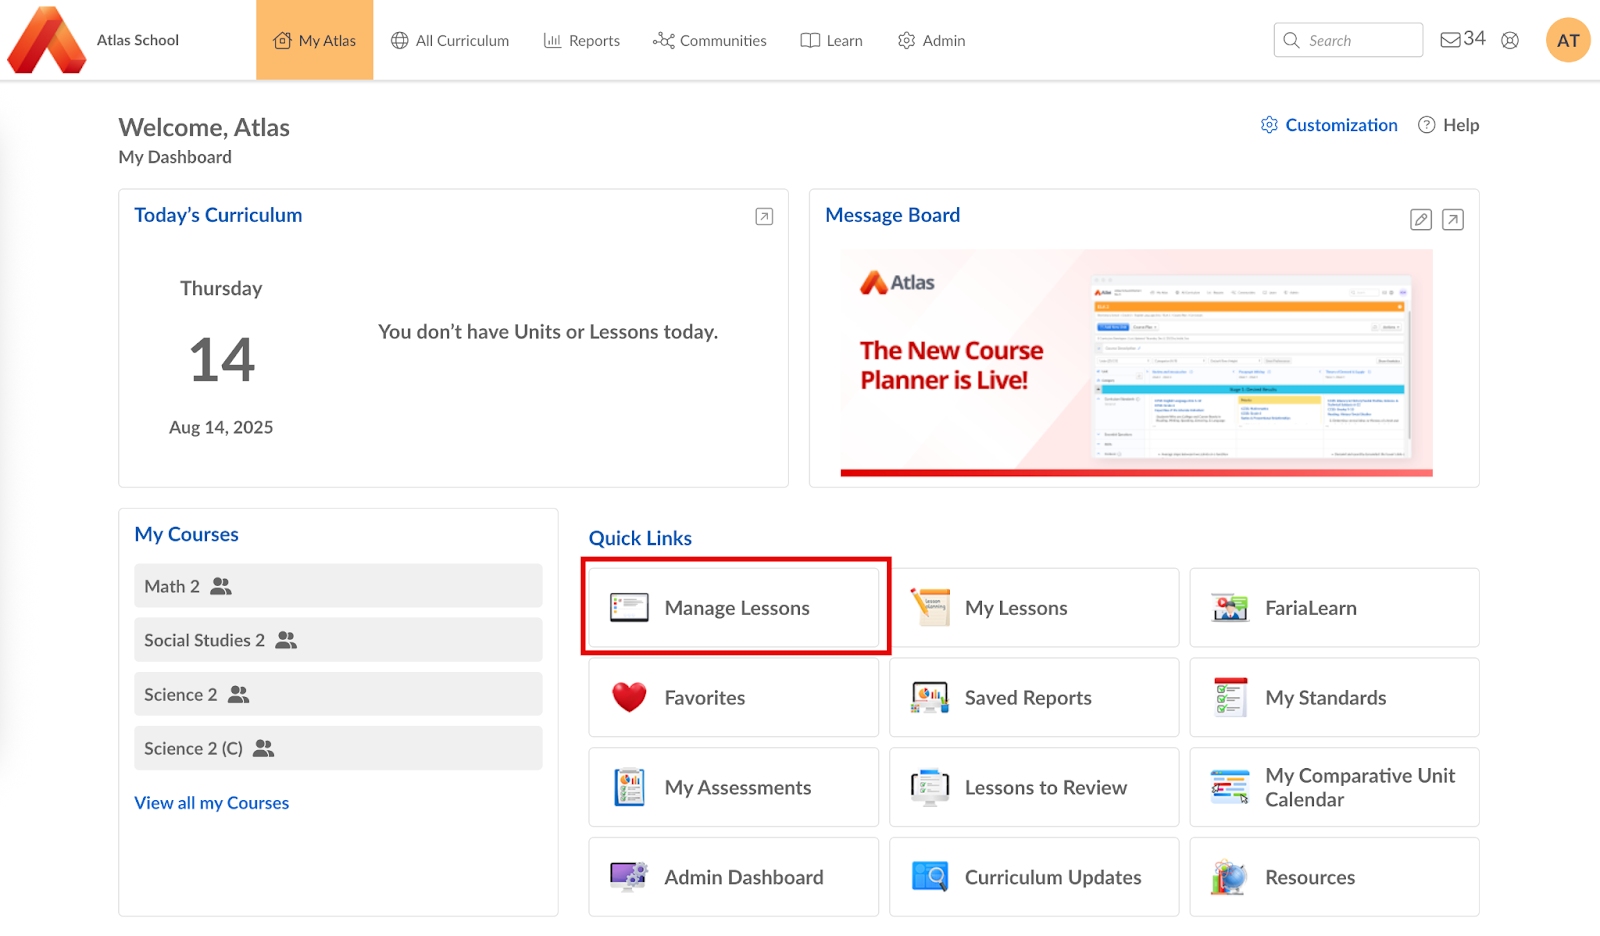Screen dimensions: 1600x936
Task: Open the Manage Lessons quick link
Action: click(x=735, y=608)
